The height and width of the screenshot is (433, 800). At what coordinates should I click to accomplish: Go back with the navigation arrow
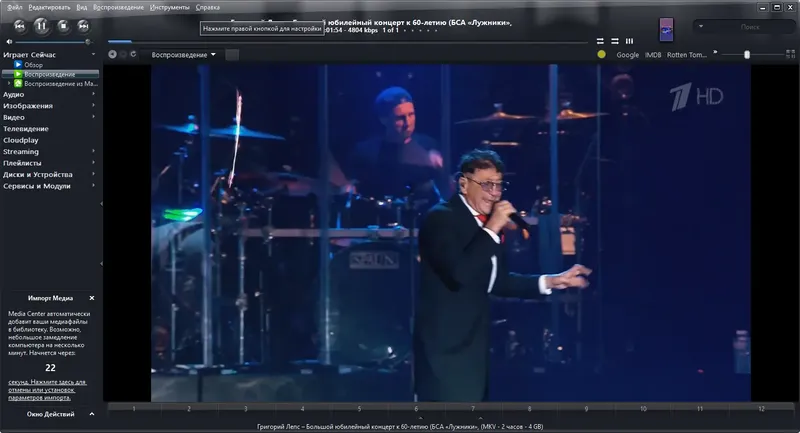coord(112,55)
